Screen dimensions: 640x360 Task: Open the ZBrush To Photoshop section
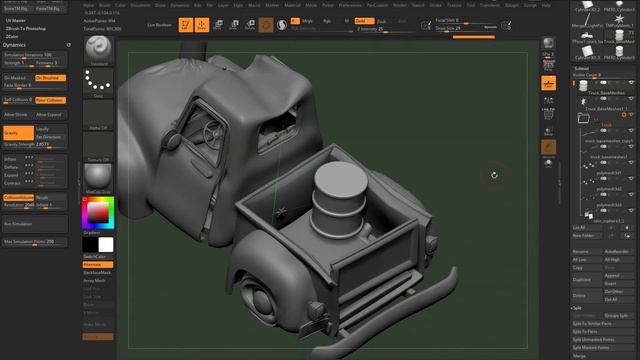click(26, 29)
